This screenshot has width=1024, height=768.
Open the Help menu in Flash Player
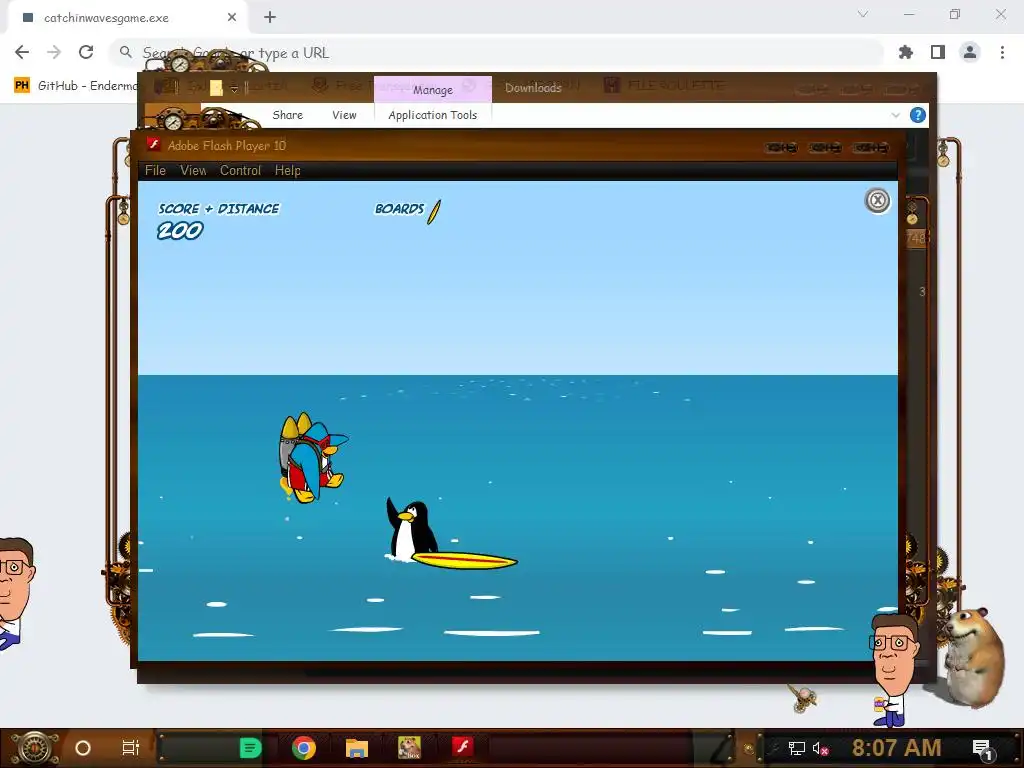click(x=287, y=170)
